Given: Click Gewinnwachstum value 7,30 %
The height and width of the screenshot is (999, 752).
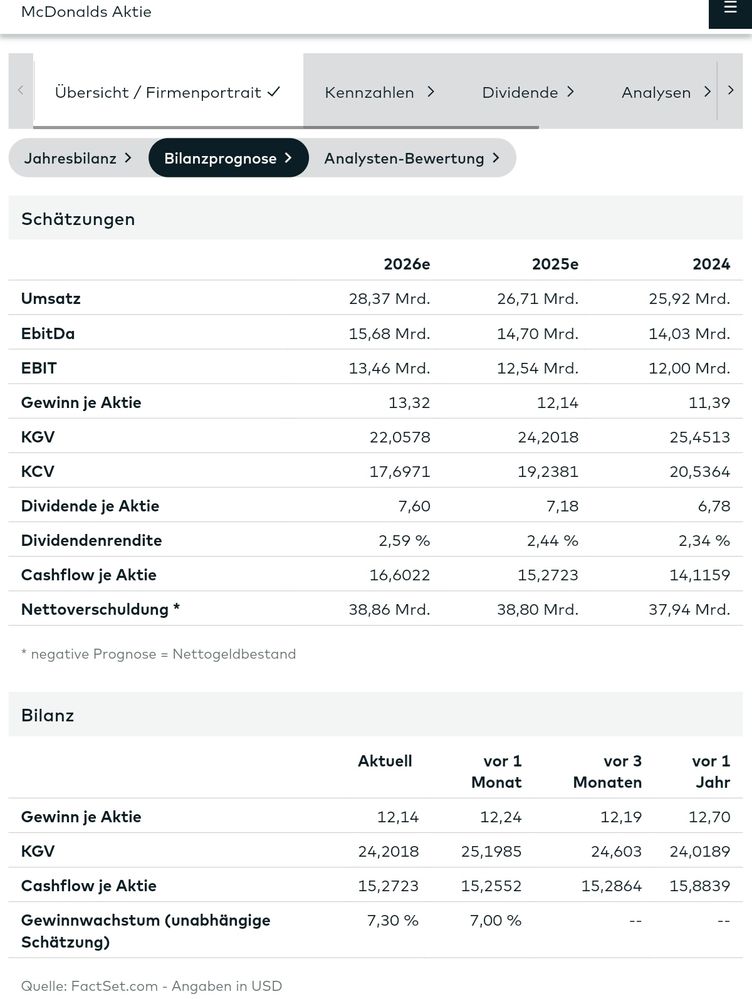Looking at the screenshot, I should [393, 920].
